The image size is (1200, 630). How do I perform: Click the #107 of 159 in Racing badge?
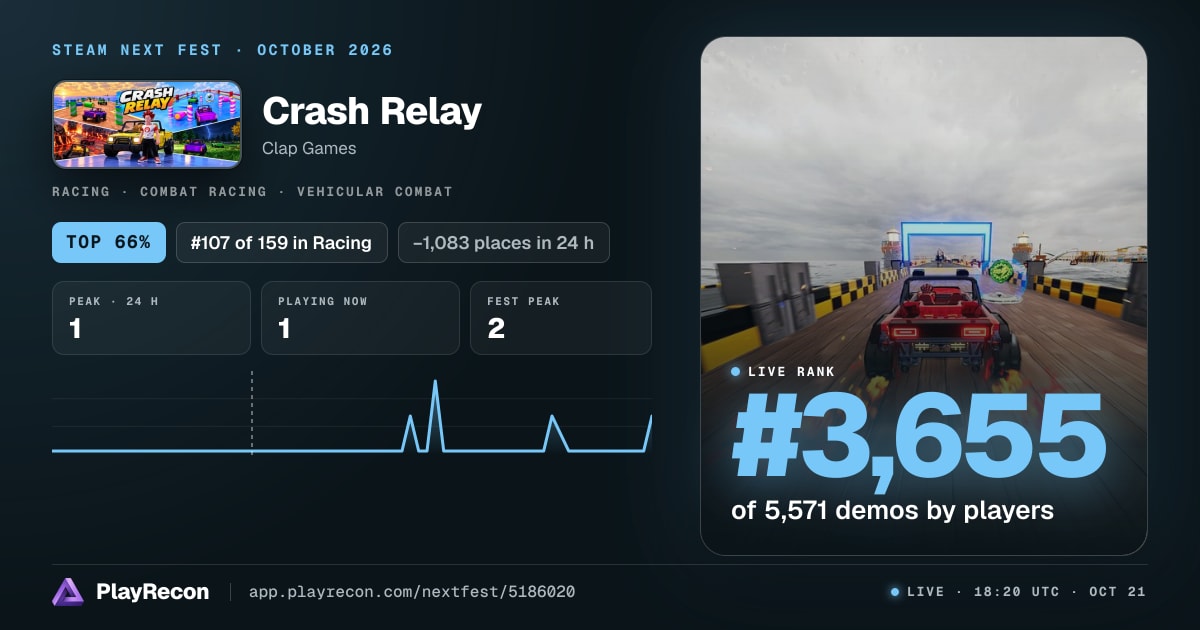[282, 242]
